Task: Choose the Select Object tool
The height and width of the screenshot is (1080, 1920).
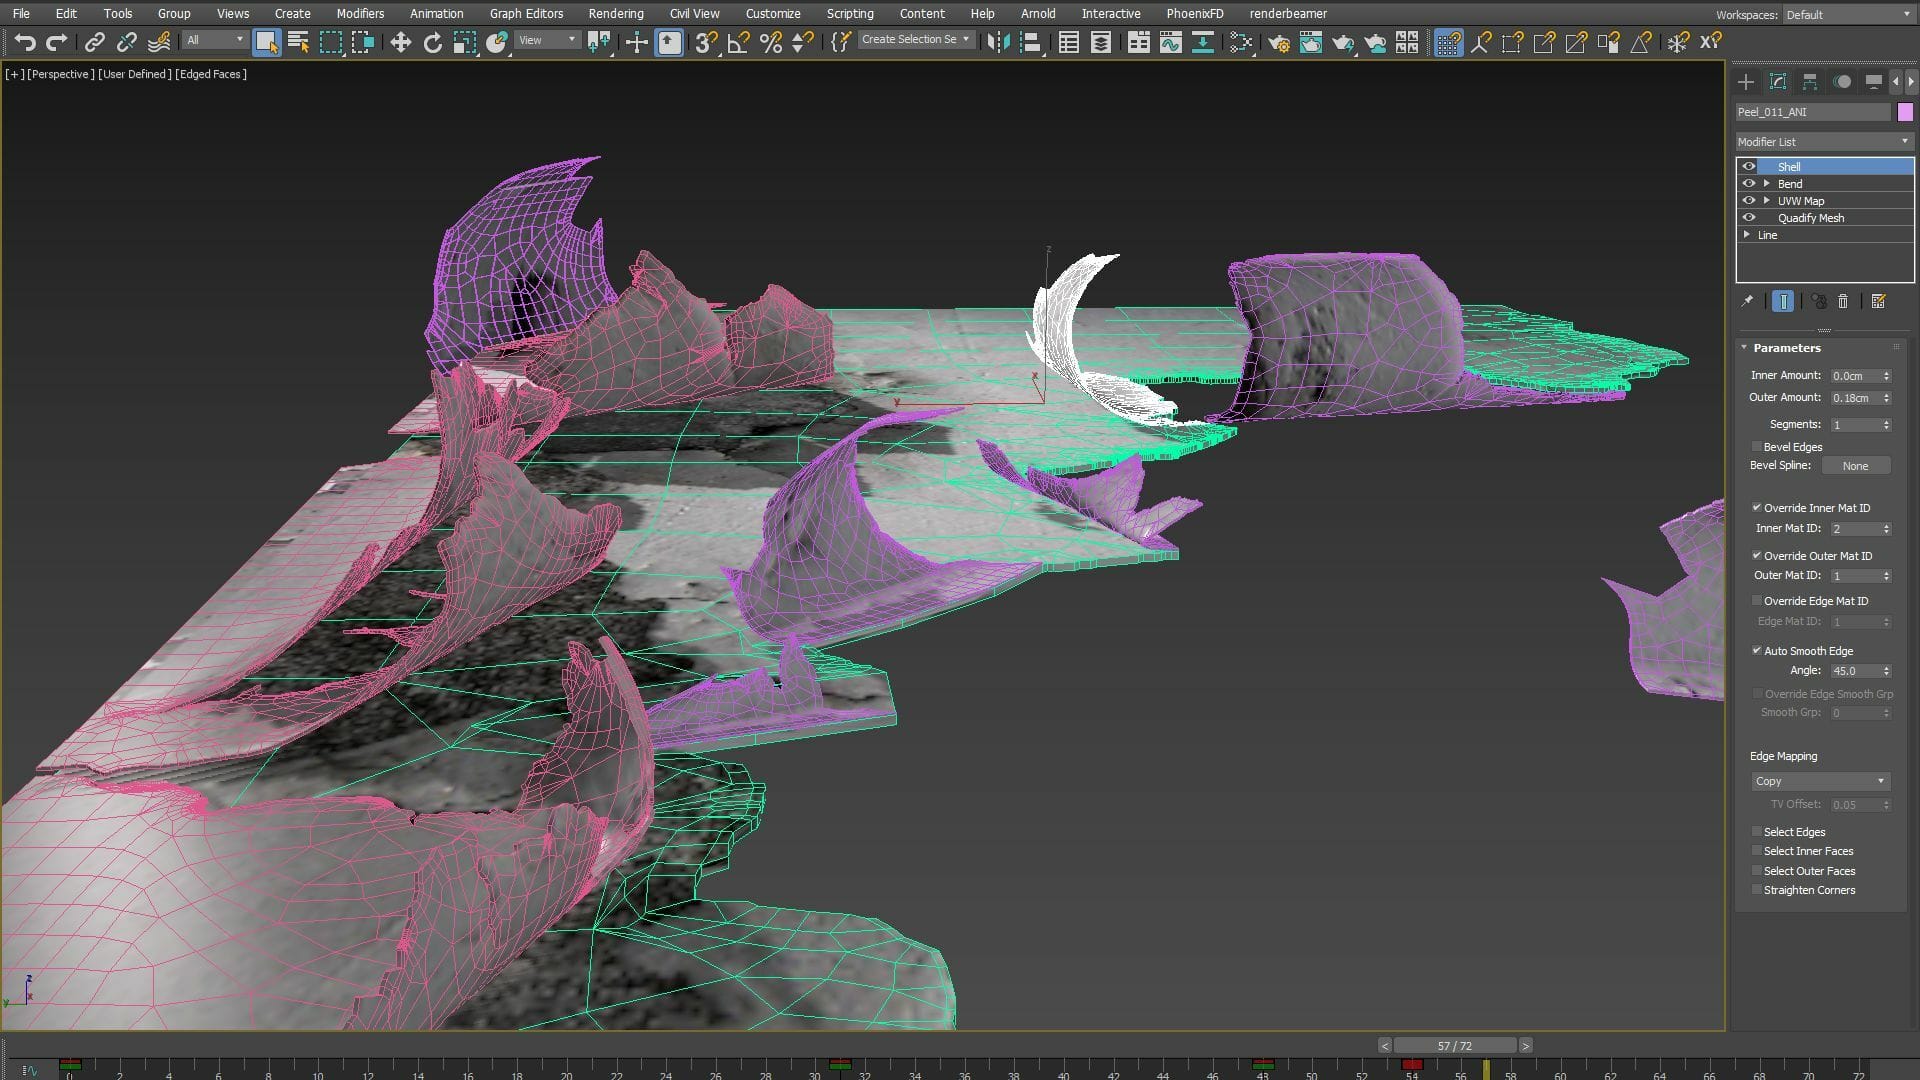Action: coord(266,41)
